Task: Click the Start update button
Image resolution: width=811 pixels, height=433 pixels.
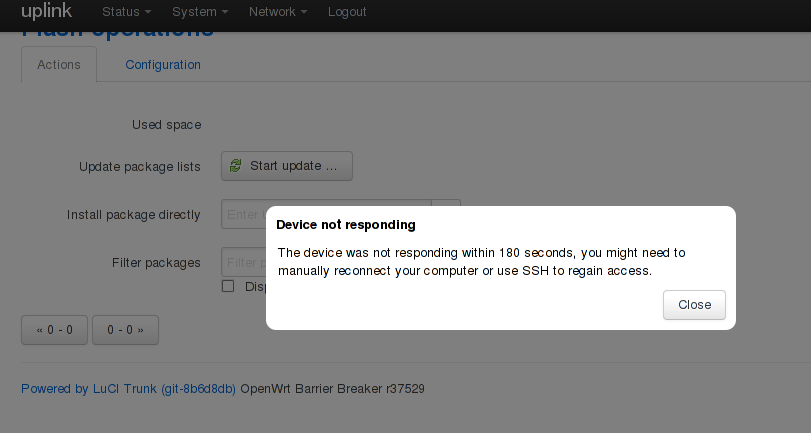Action: pos(287,166)
